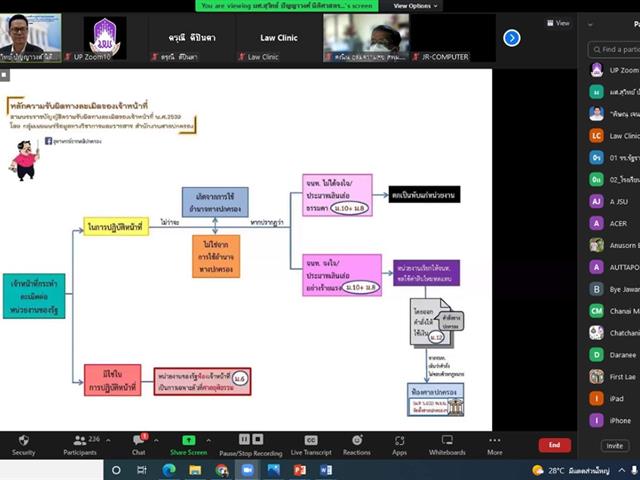
Task: Expand the Participants options caret
Action: (108, 440)
